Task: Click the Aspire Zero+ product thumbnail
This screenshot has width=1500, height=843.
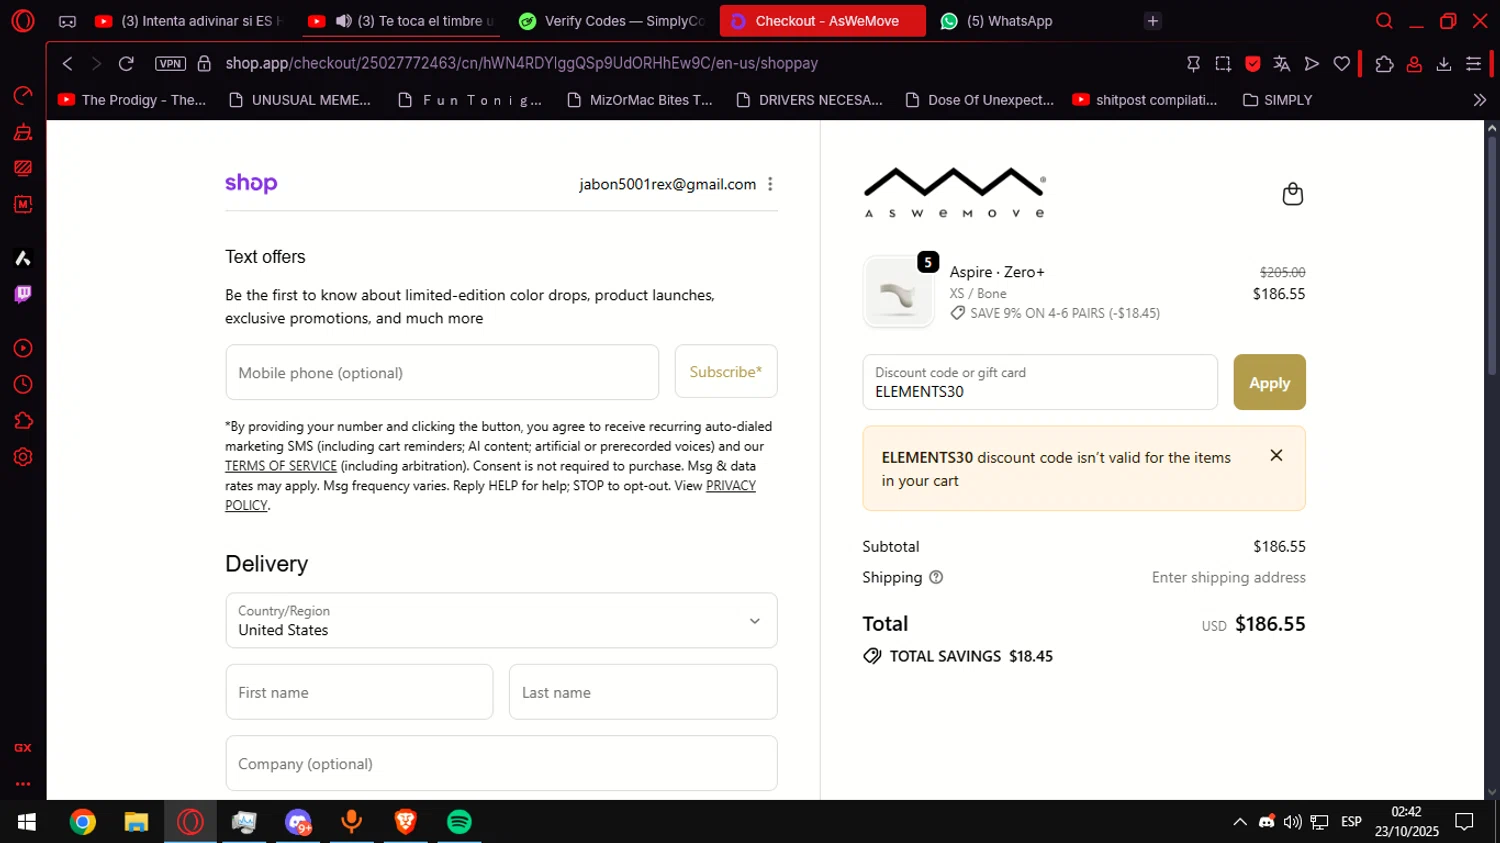Action: tap(898, 292)
